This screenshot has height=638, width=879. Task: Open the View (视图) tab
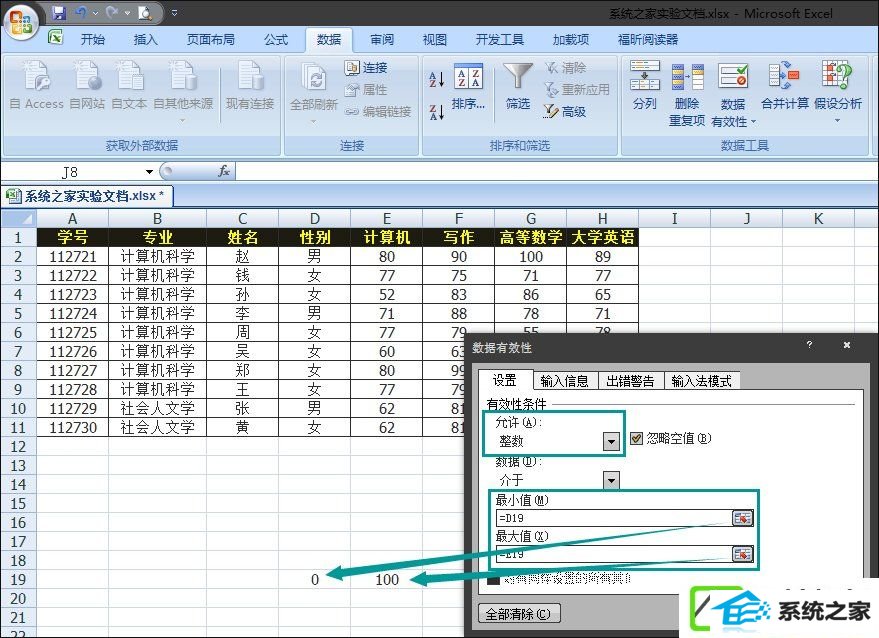coord(434,39)
